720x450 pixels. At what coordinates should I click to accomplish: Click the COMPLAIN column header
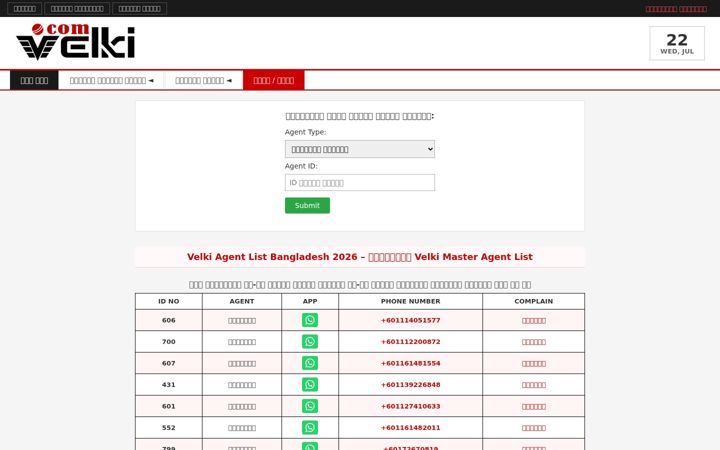point(534,301)
